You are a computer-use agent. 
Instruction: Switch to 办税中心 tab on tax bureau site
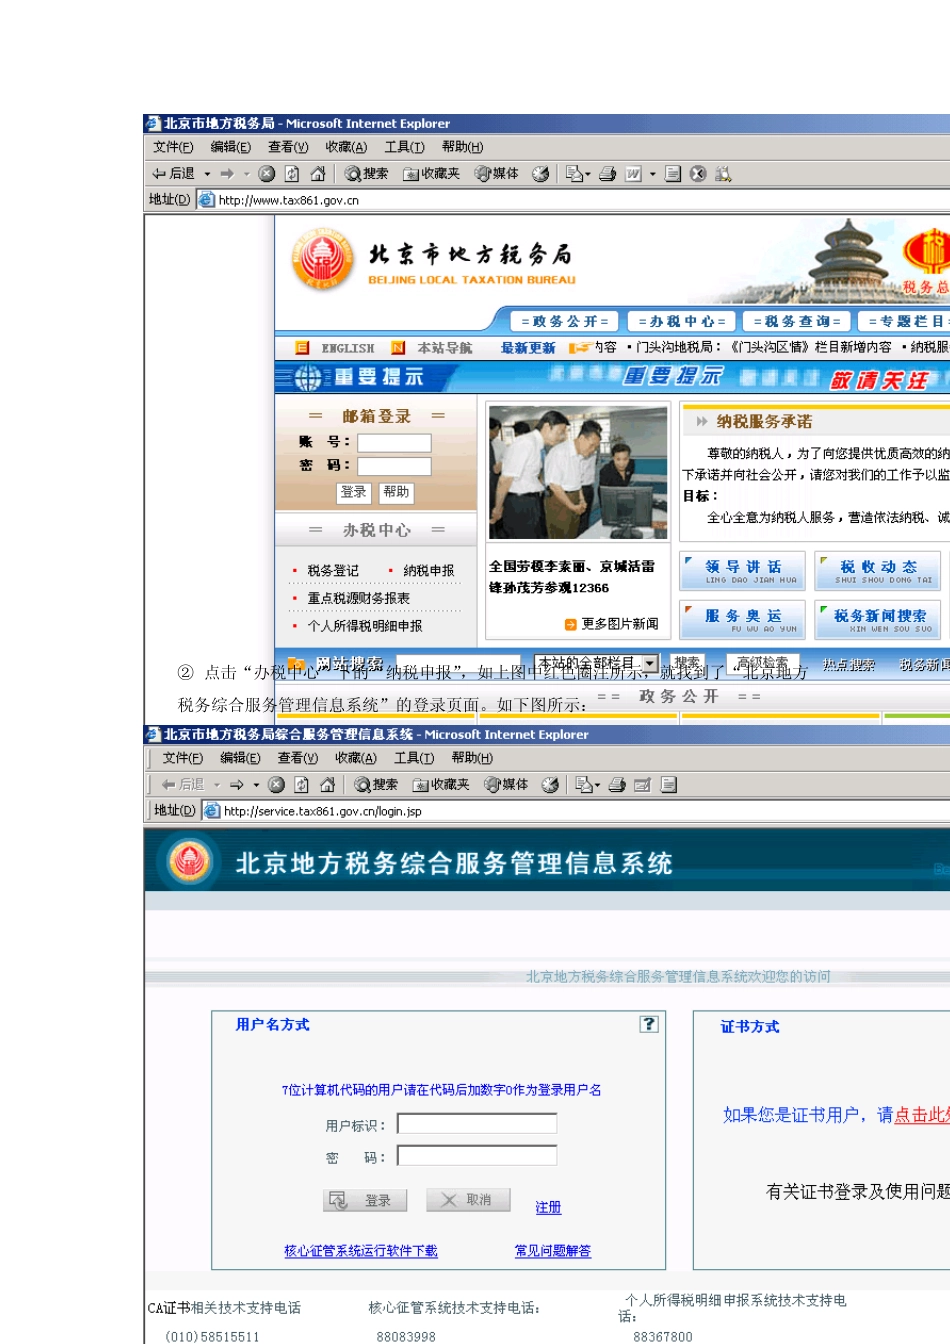pyautogui.click(x=682, y=321)
